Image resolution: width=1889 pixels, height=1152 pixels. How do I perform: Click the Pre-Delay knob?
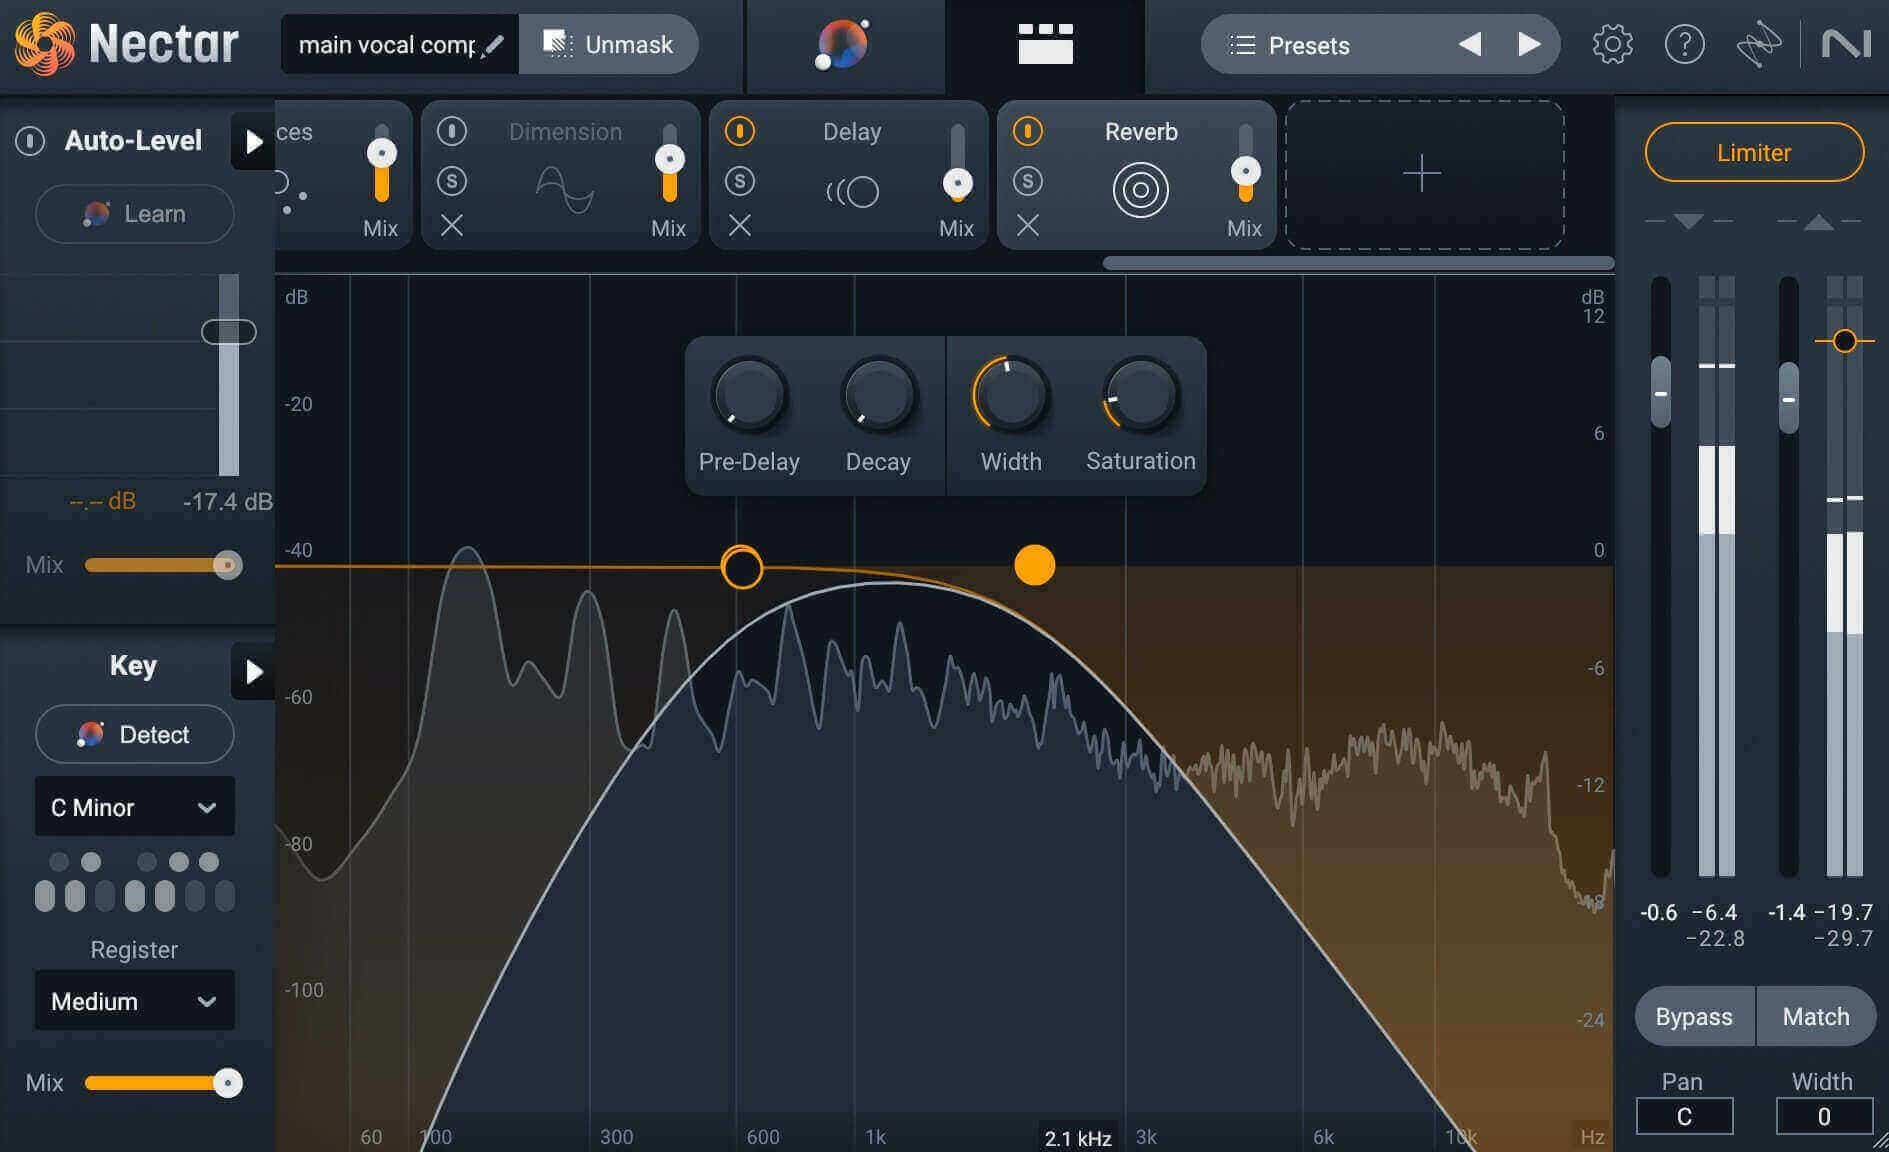(749, 395)
